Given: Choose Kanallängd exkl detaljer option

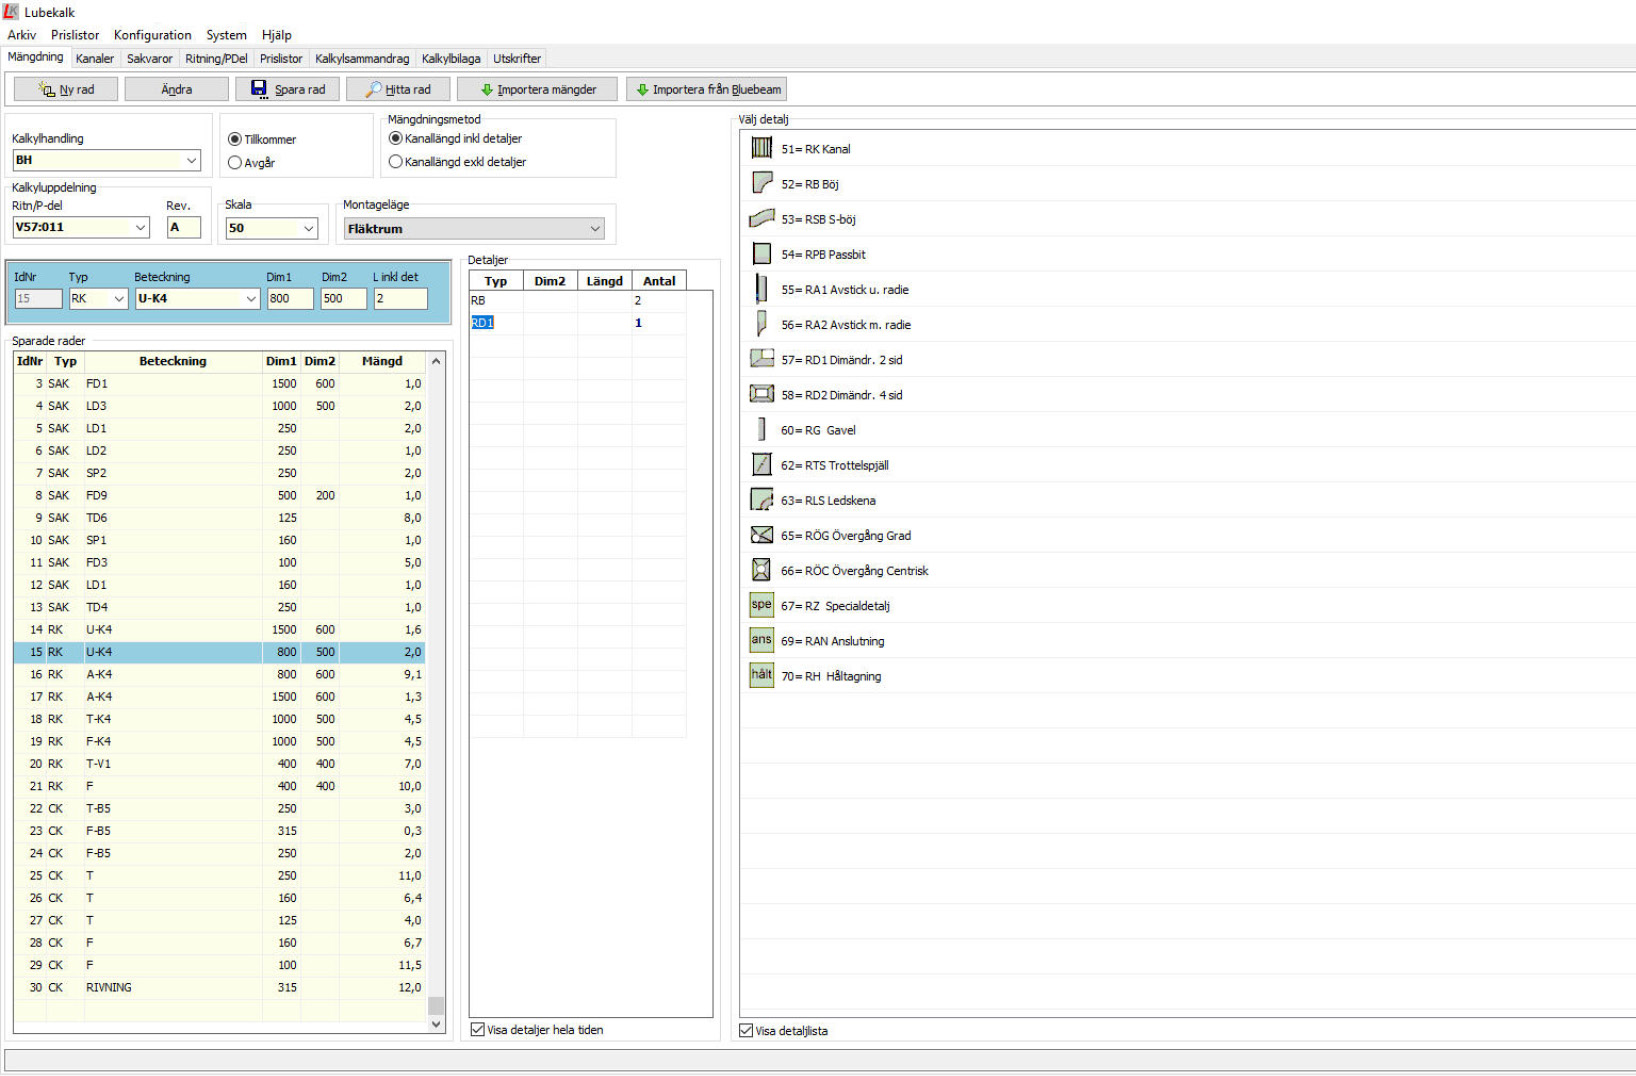Looking at the screenshot, I should [396, 161].
